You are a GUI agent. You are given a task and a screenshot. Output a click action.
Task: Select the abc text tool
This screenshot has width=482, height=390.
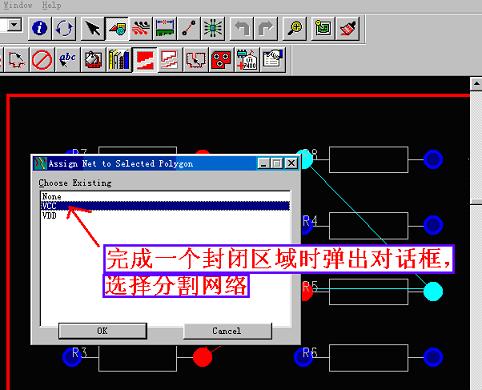[67, 60]
